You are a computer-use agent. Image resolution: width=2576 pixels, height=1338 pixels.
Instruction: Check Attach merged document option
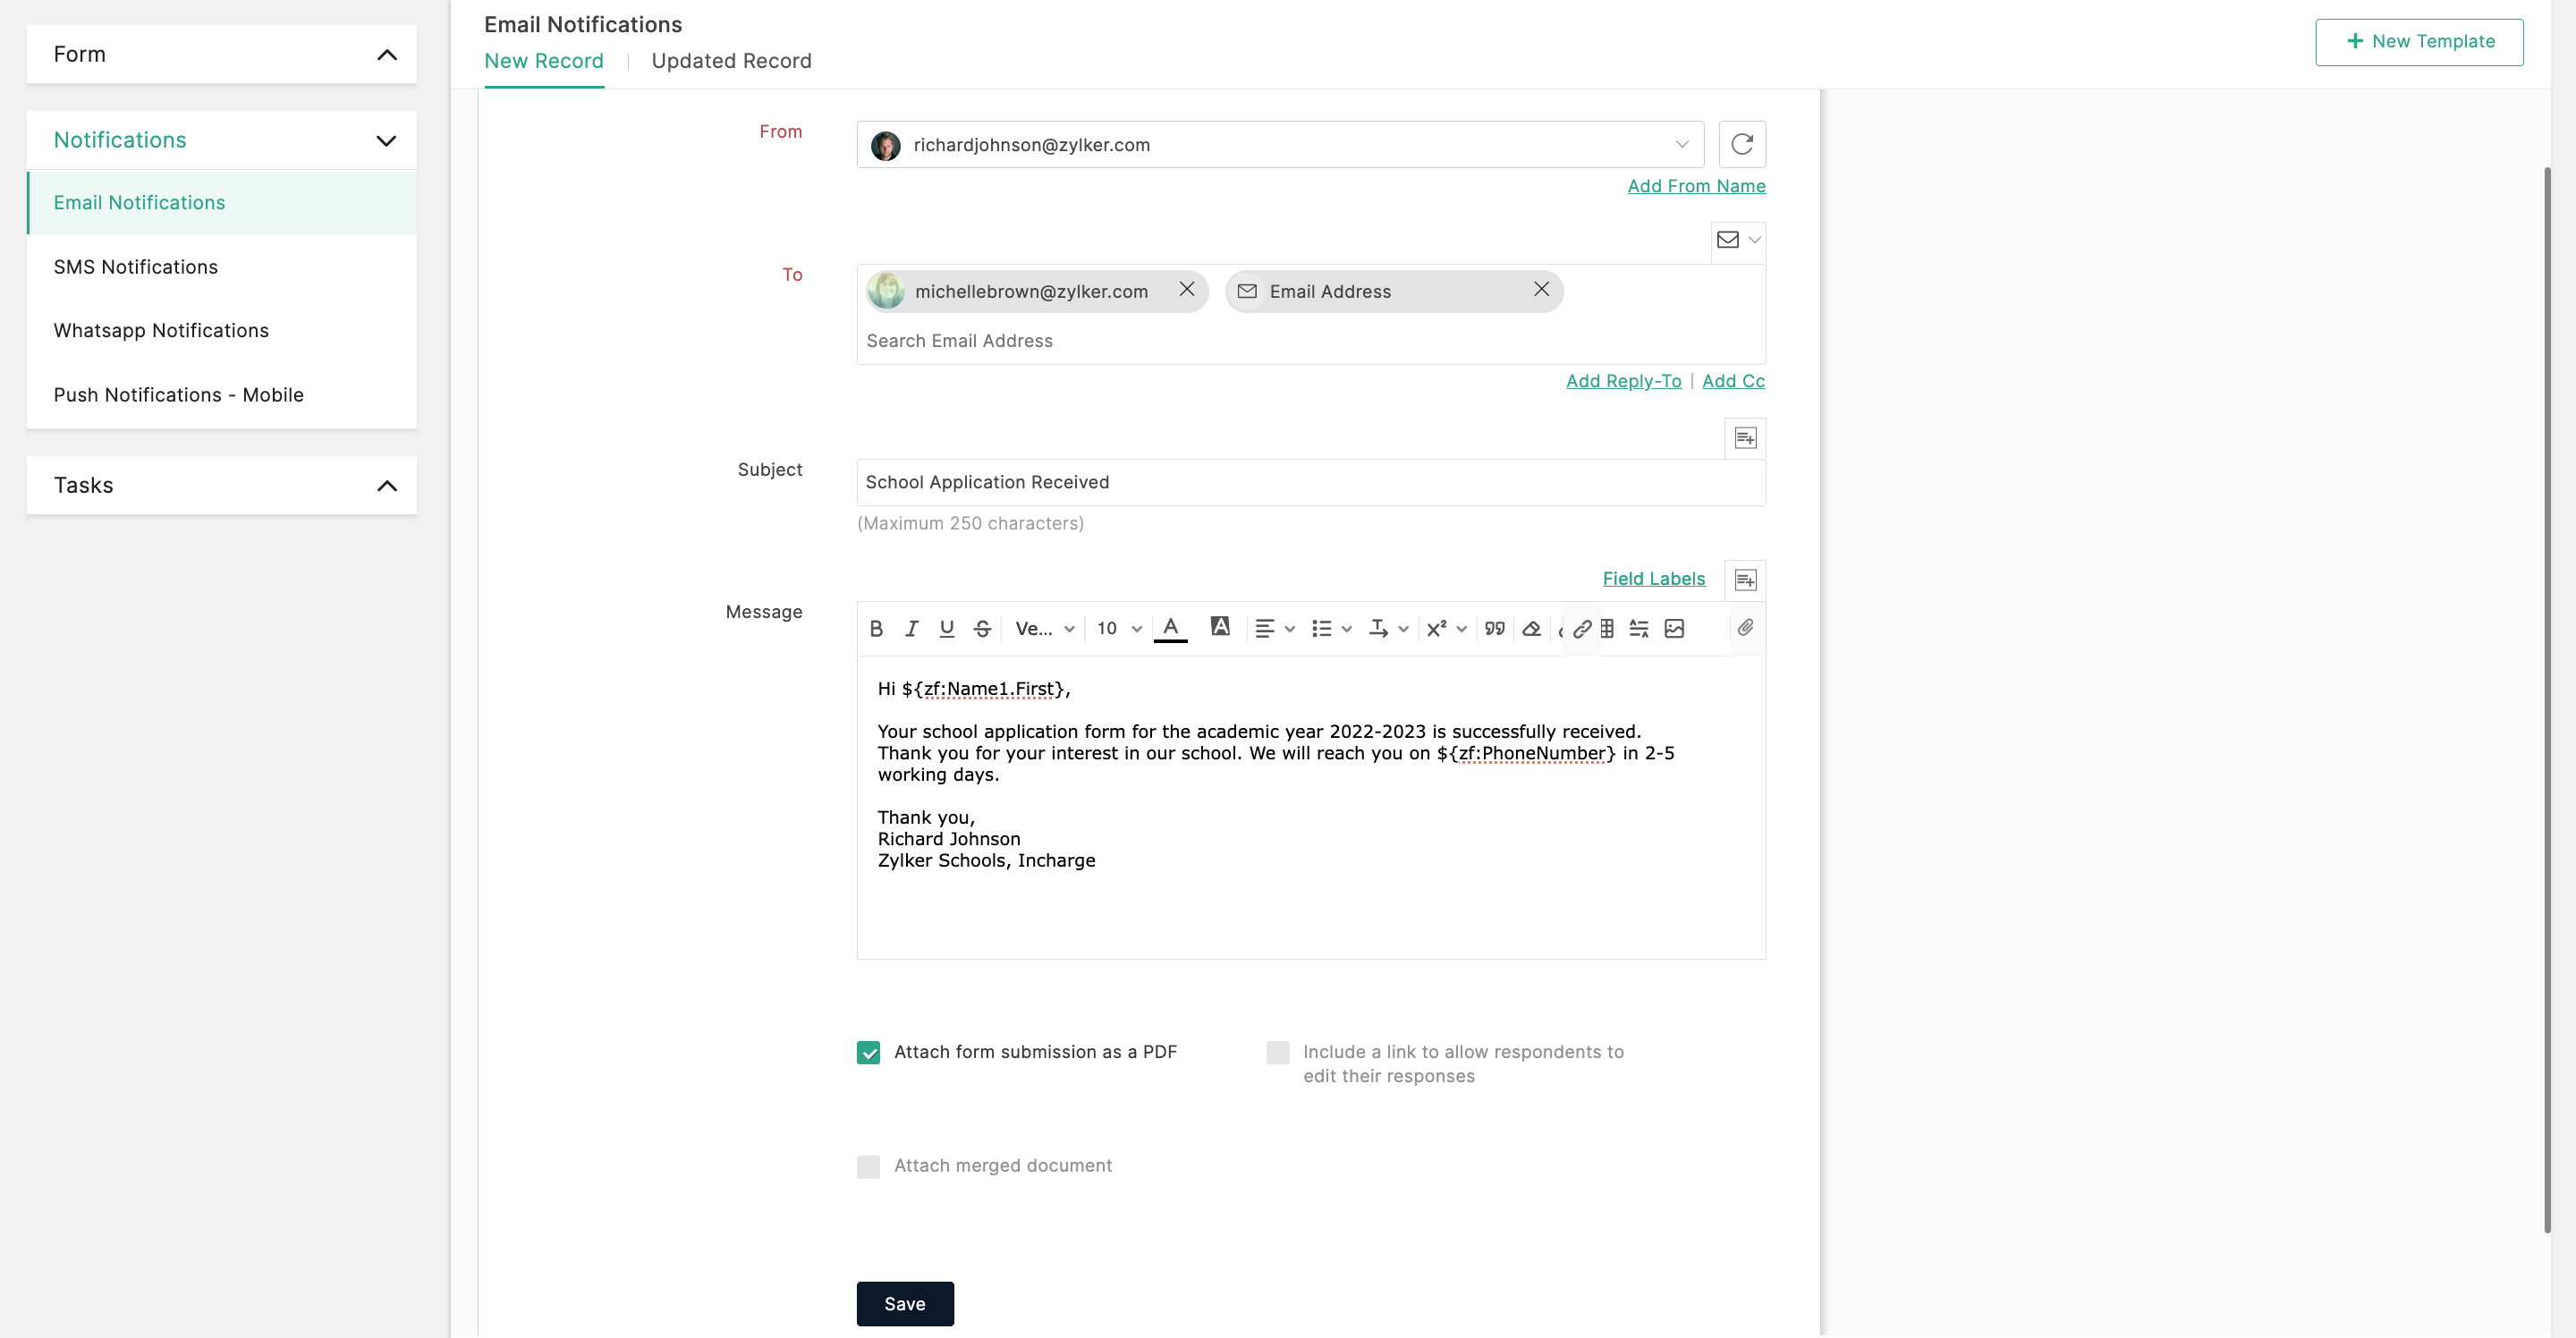(868, 1166)
